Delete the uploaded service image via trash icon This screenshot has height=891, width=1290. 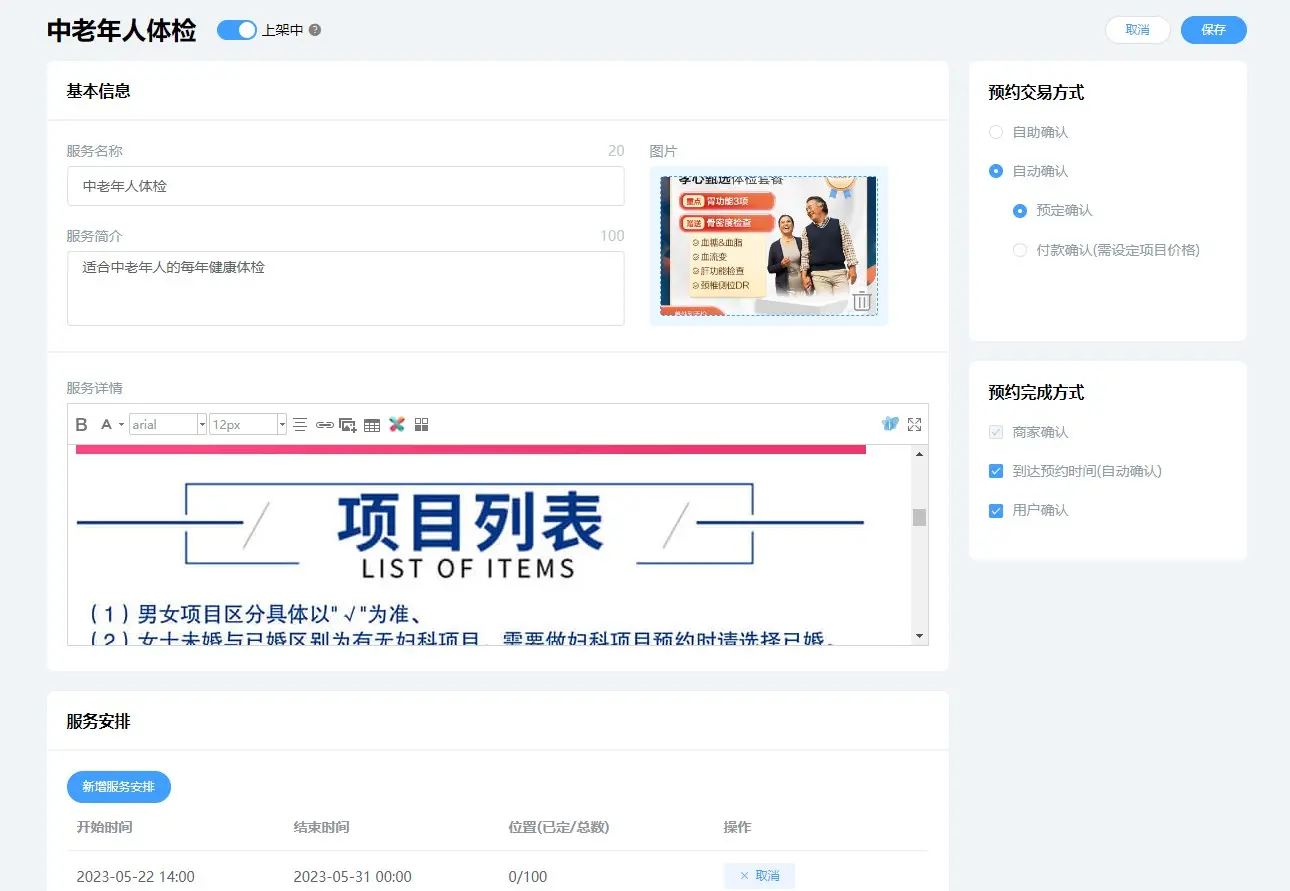point(862,301)
